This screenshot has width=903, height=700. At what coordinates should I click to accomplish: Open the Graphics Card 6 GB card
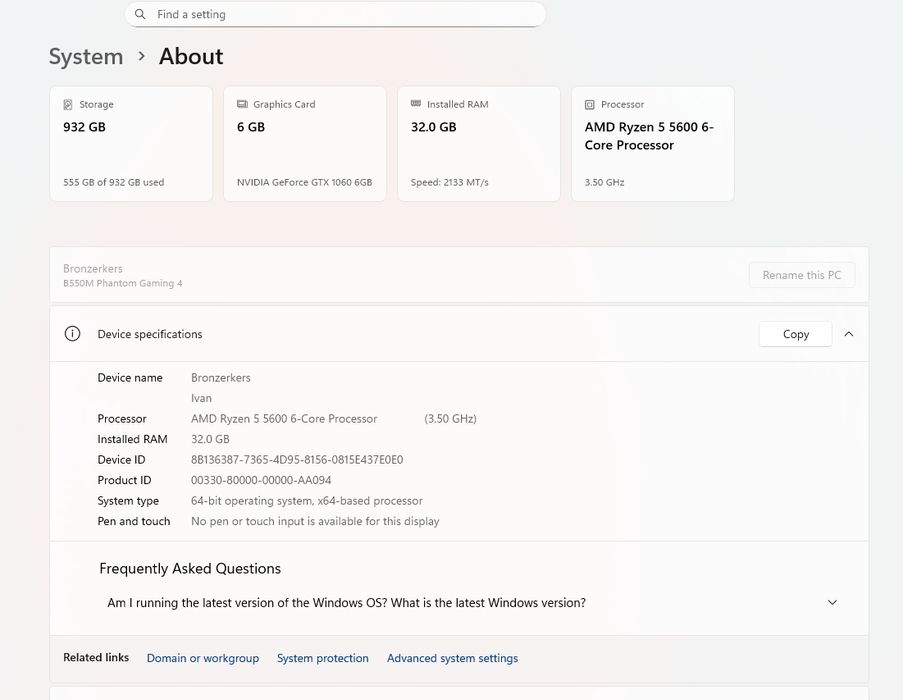coord(305,144)
